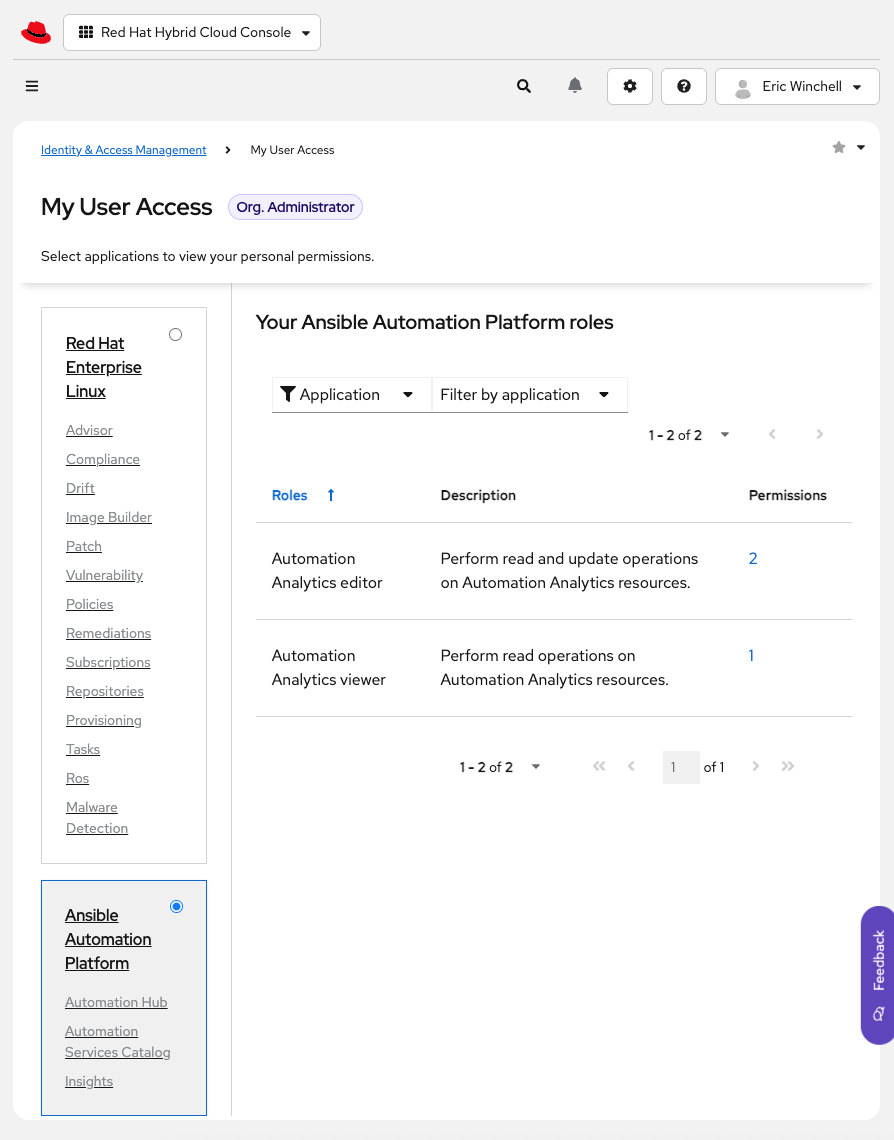The image size is (894, 1140).
Task: Open the hamburger navigation menu
Action: point(32,87)
